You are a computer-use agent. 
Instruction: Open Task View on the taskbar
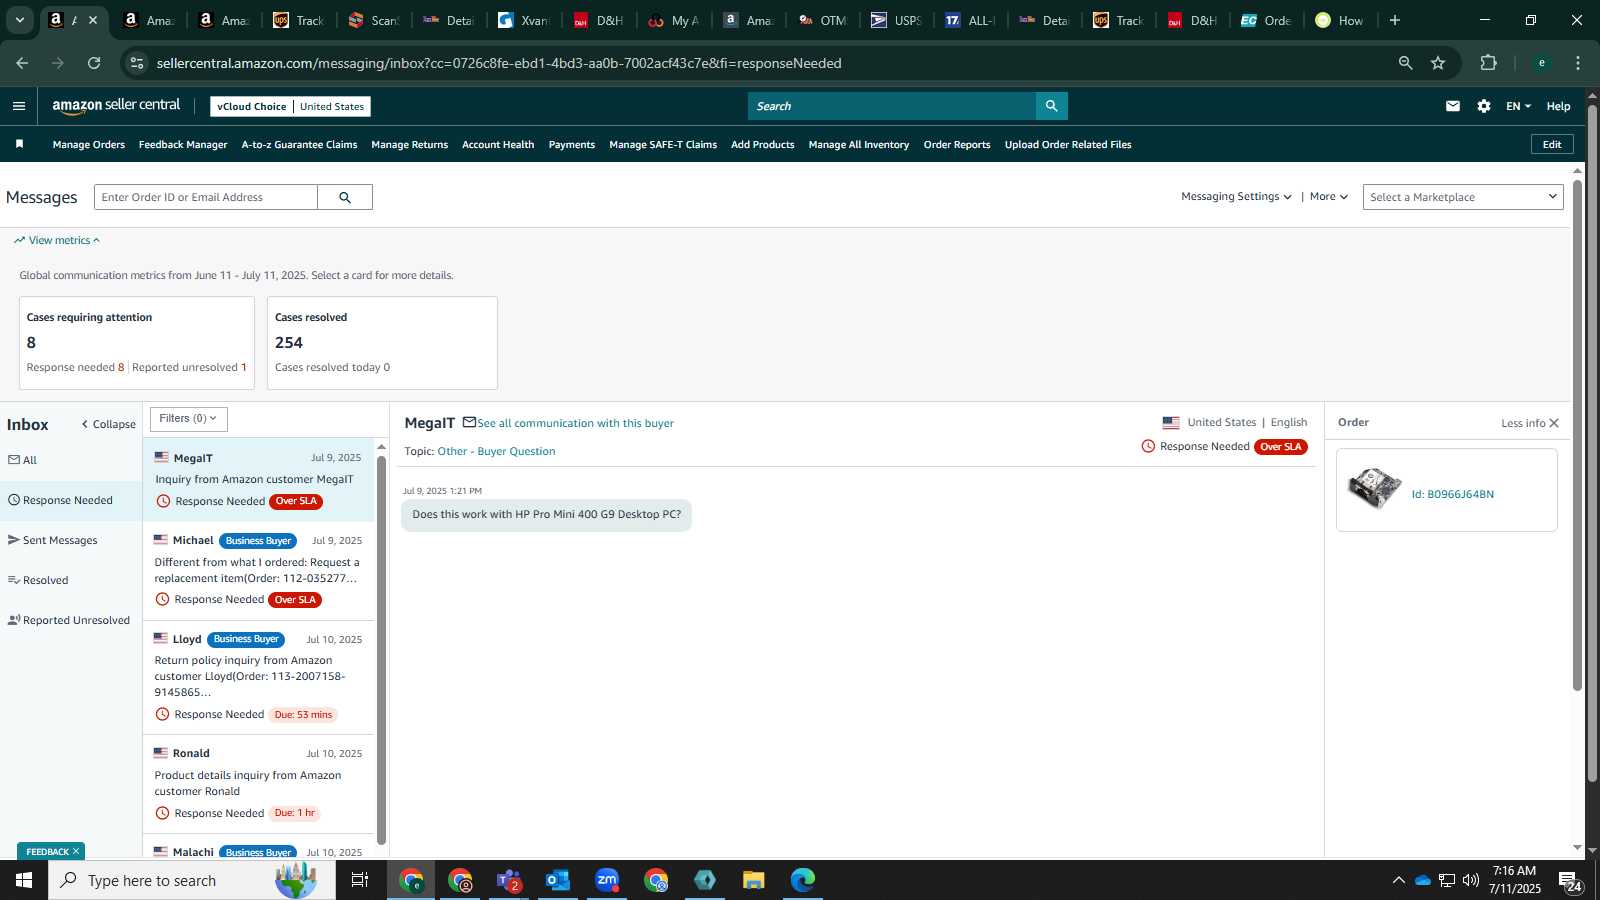click(x=360, y=880)
